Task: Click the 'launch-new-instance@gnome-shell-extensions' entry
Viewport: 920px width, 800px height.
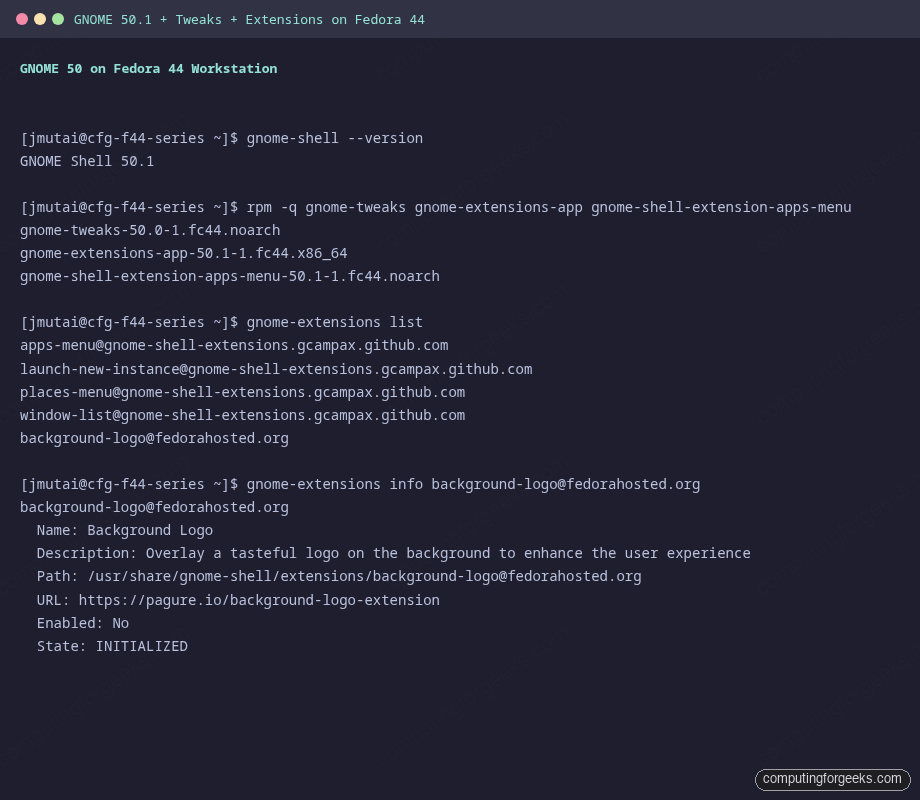Action: (x=276, y=369)
